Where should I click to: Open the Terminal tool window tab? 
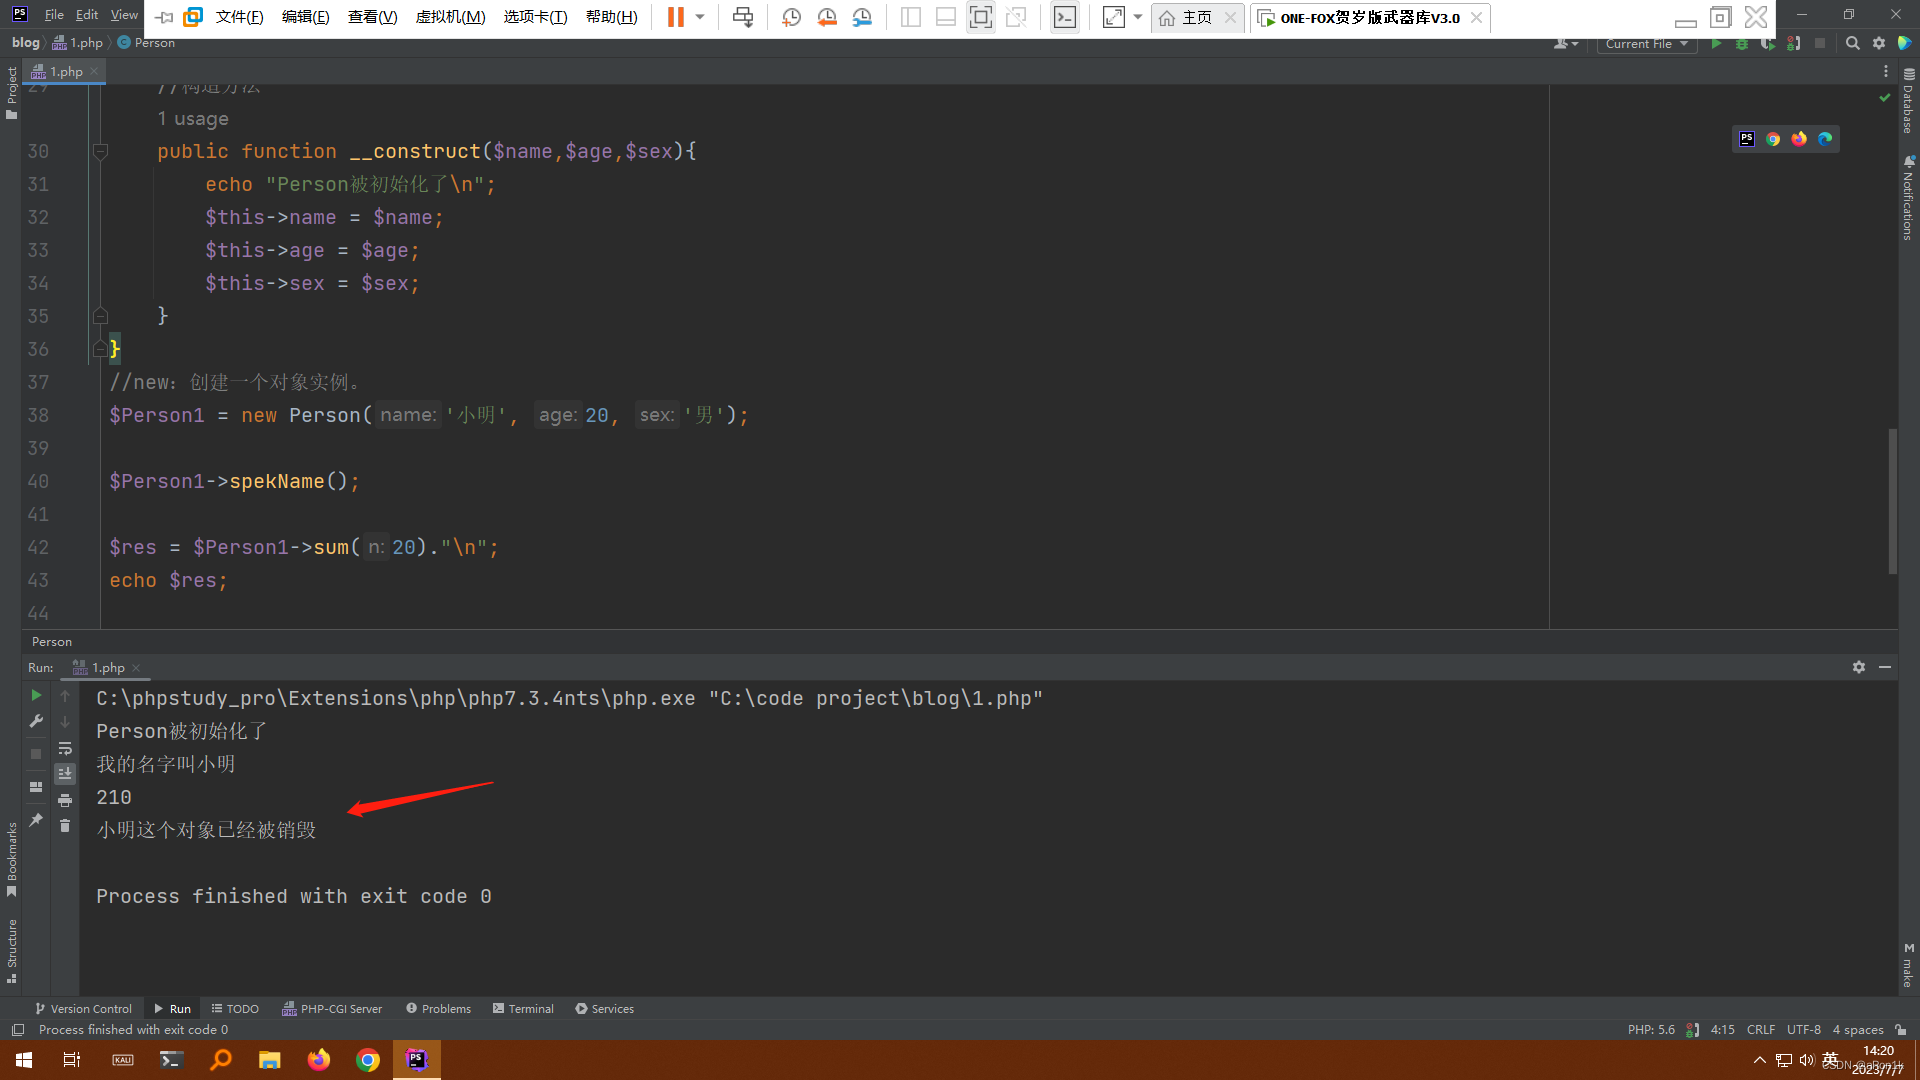(523, 1009)
